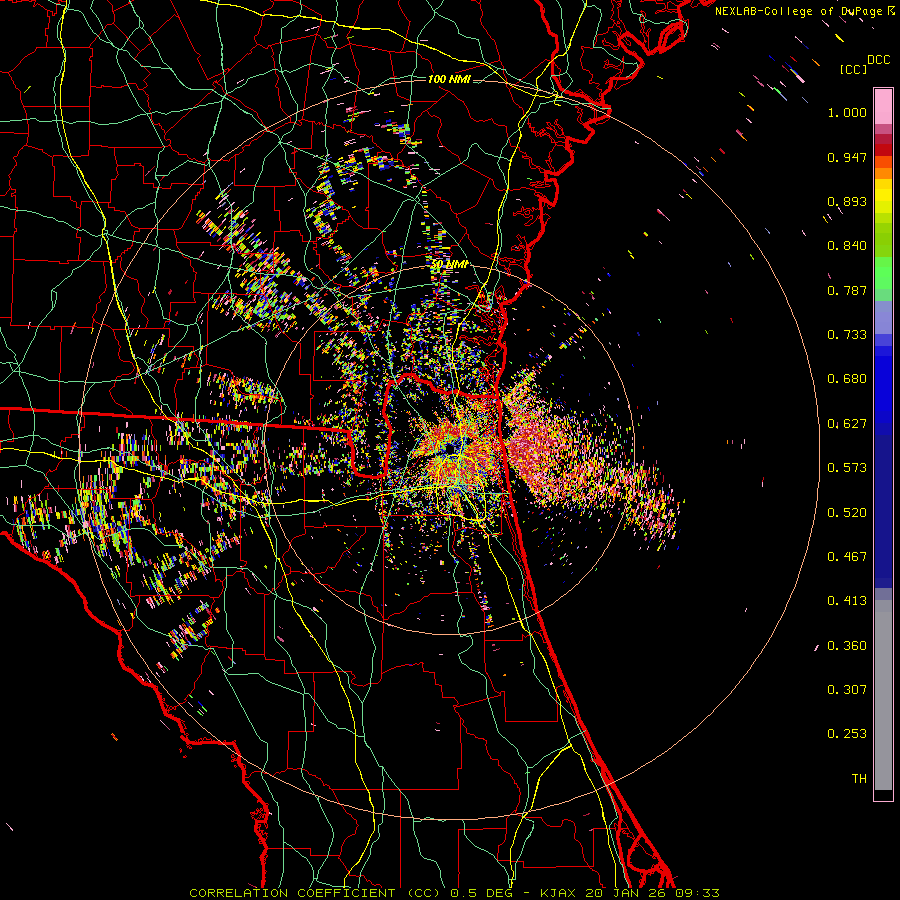Click the bright green swatch in color bar
This screenshot has height=900, width=900.
883,273
